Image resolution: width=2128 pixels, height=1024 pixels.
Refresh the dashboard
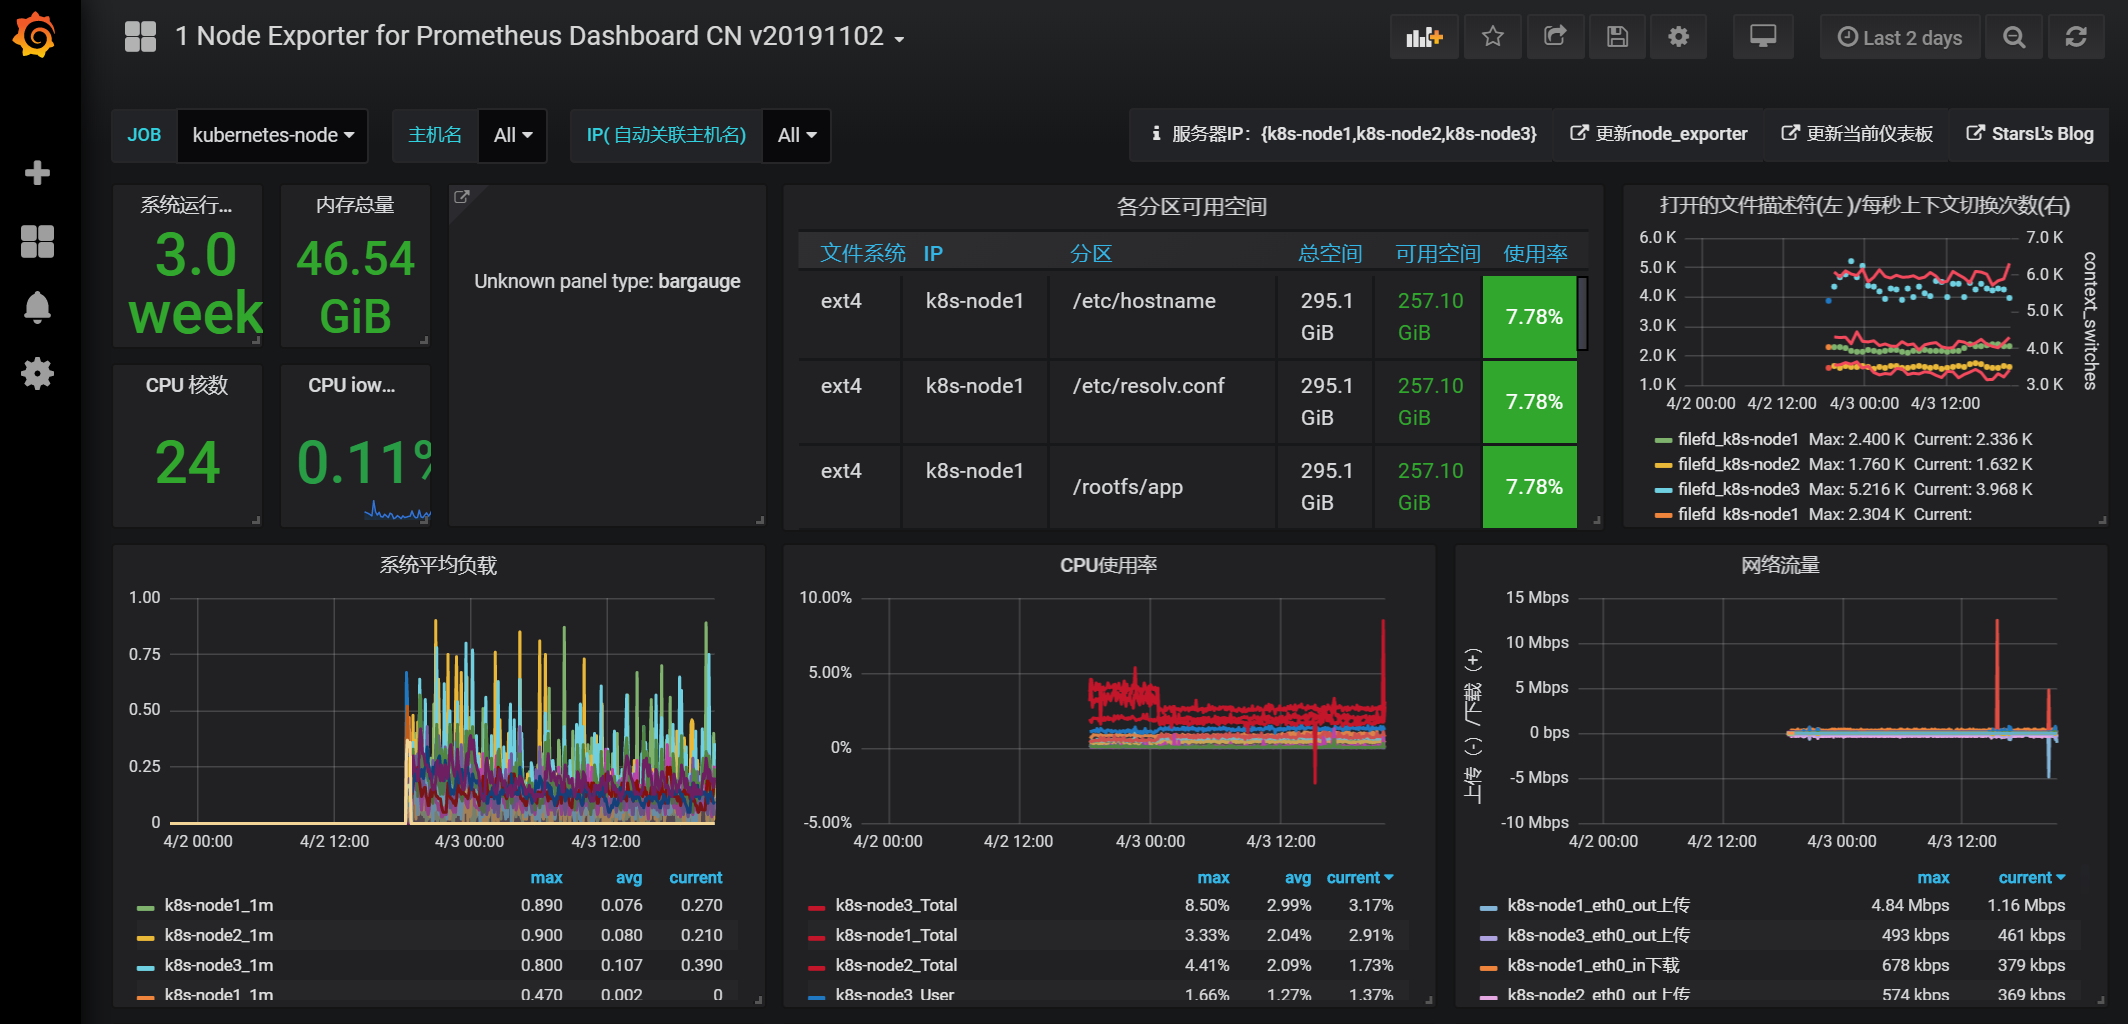[x=2076, y=37]
